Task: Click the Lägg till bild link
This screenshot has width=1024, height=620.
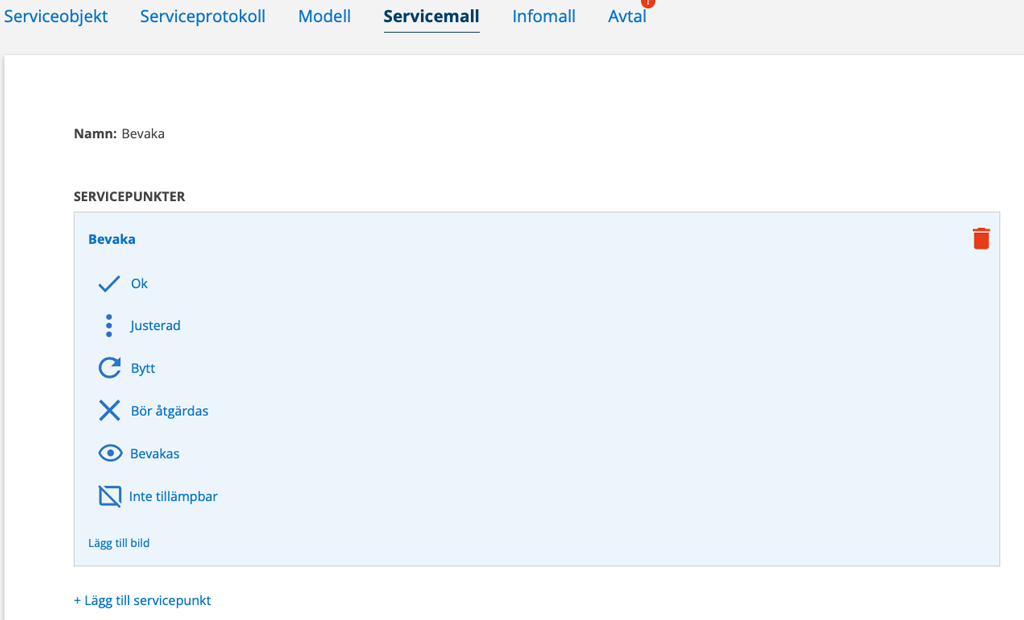Action: click(119, 543)
